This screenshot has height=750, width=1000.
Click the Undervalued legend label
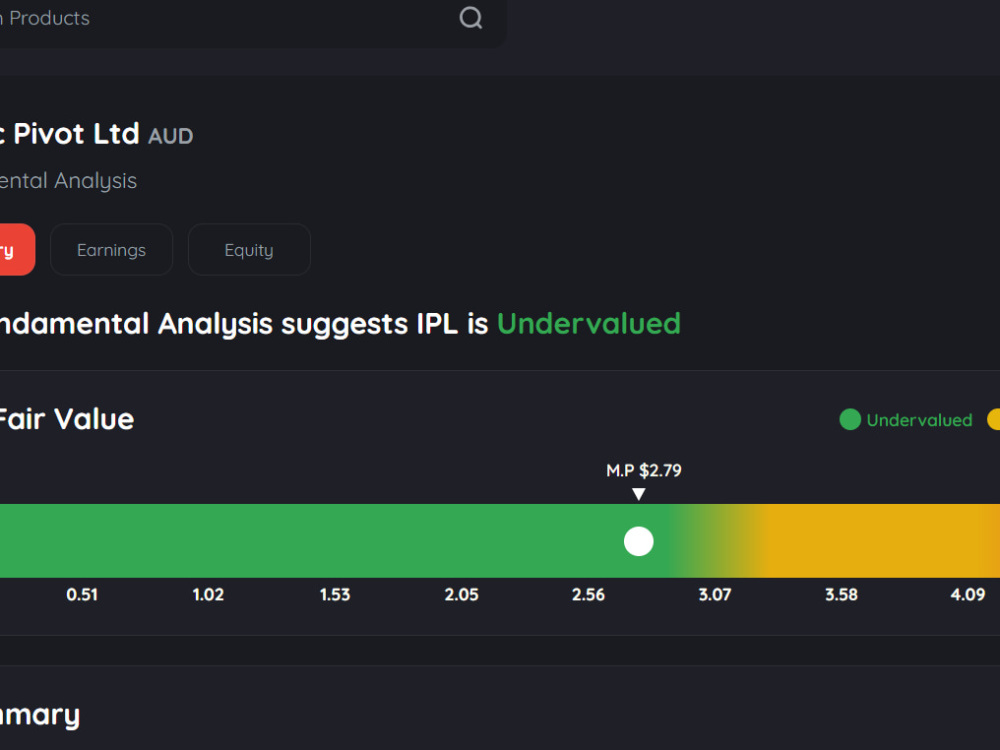[x=919, y=420]
